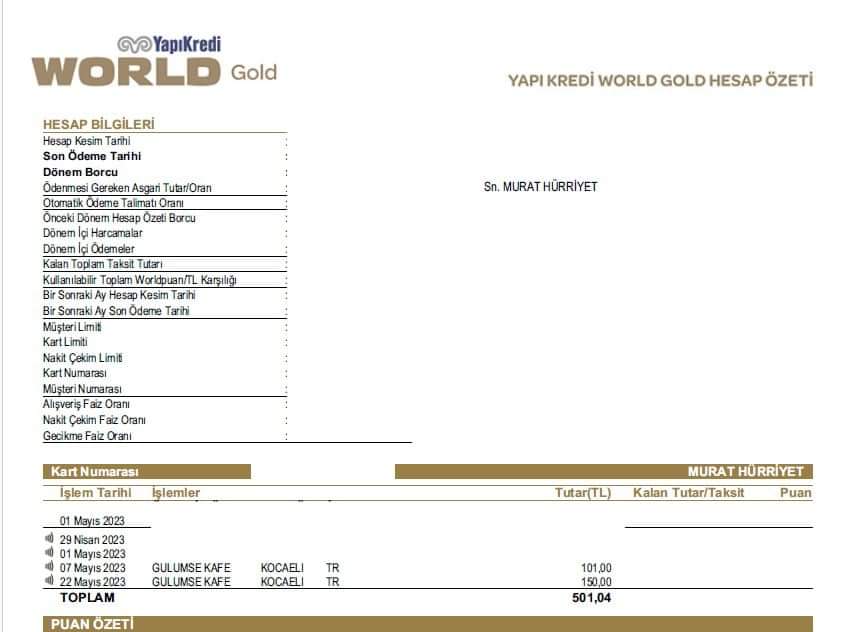Image resolution: width=853 pixels, height=632 pixels.
Task: Click the Son Ödeme Tarihi label
Action: pos(92,156)
